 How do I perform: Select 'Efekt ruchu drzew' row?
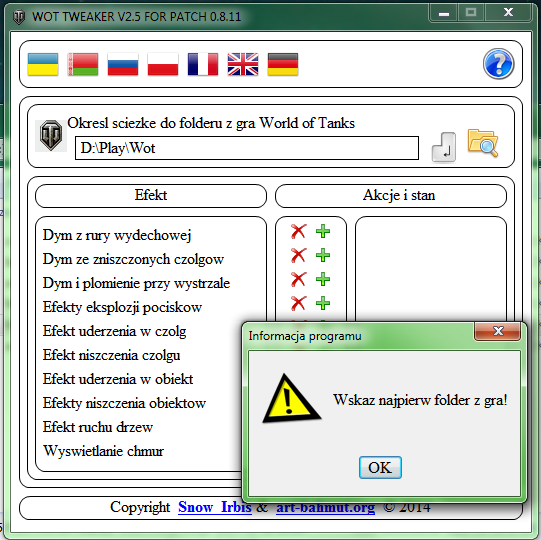pos(98,427)
